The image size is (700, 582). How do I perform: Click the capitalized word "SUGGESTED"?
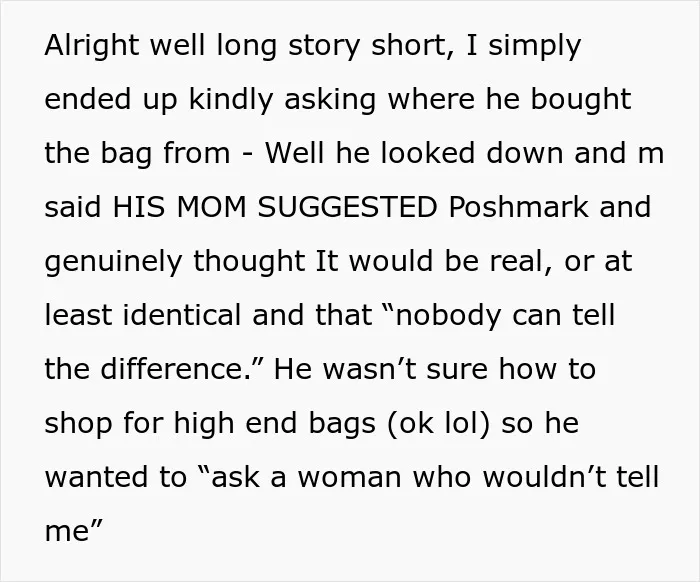pyautogui.click(x=348, y=207)
